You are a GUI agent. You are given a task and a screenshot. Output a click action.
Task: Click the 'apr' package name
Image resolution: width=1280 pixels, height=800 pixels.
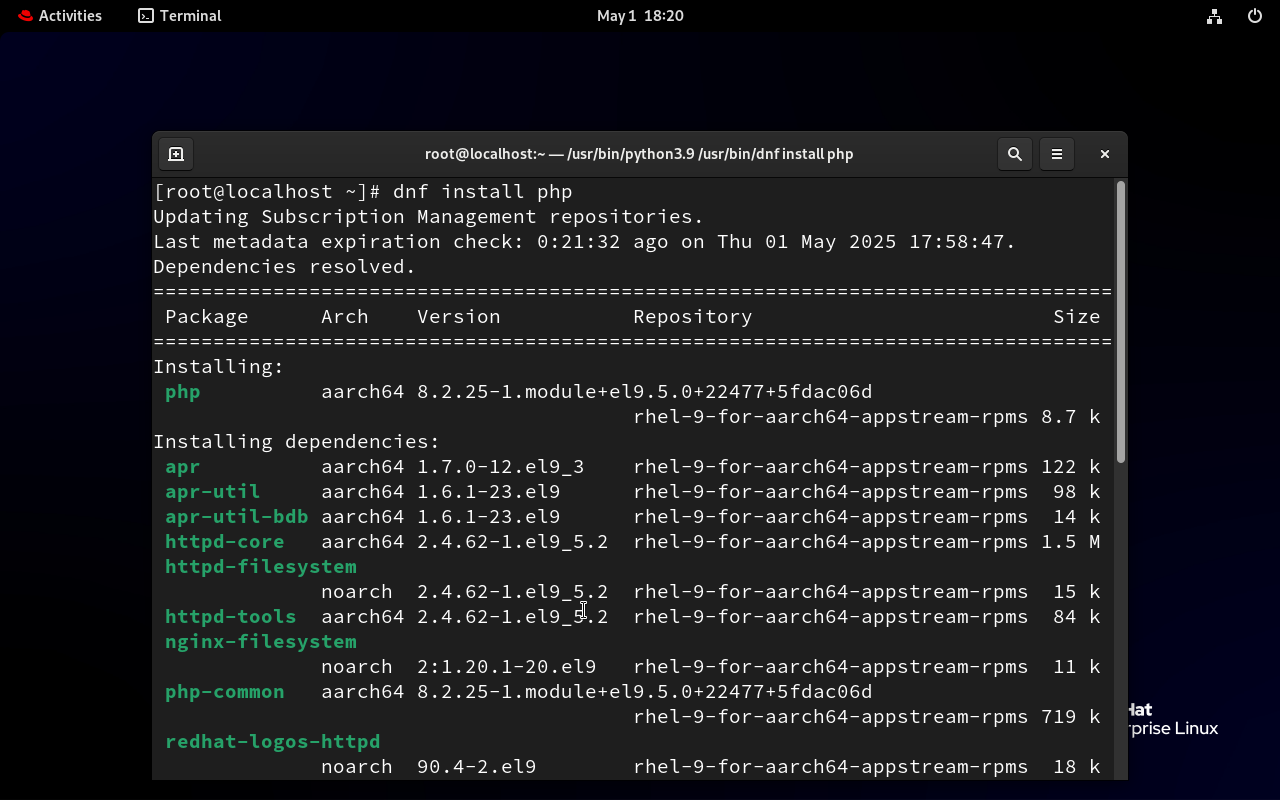click(x=183, y=467)
